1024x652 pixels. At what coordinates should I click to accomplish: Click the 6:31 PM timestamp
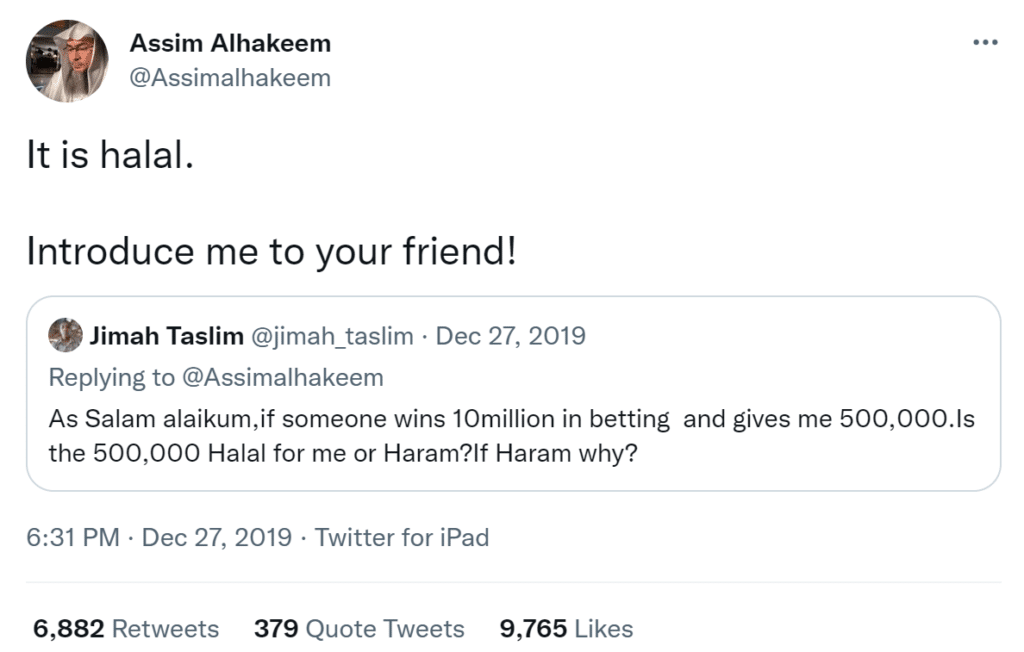[x=73, y=538]
